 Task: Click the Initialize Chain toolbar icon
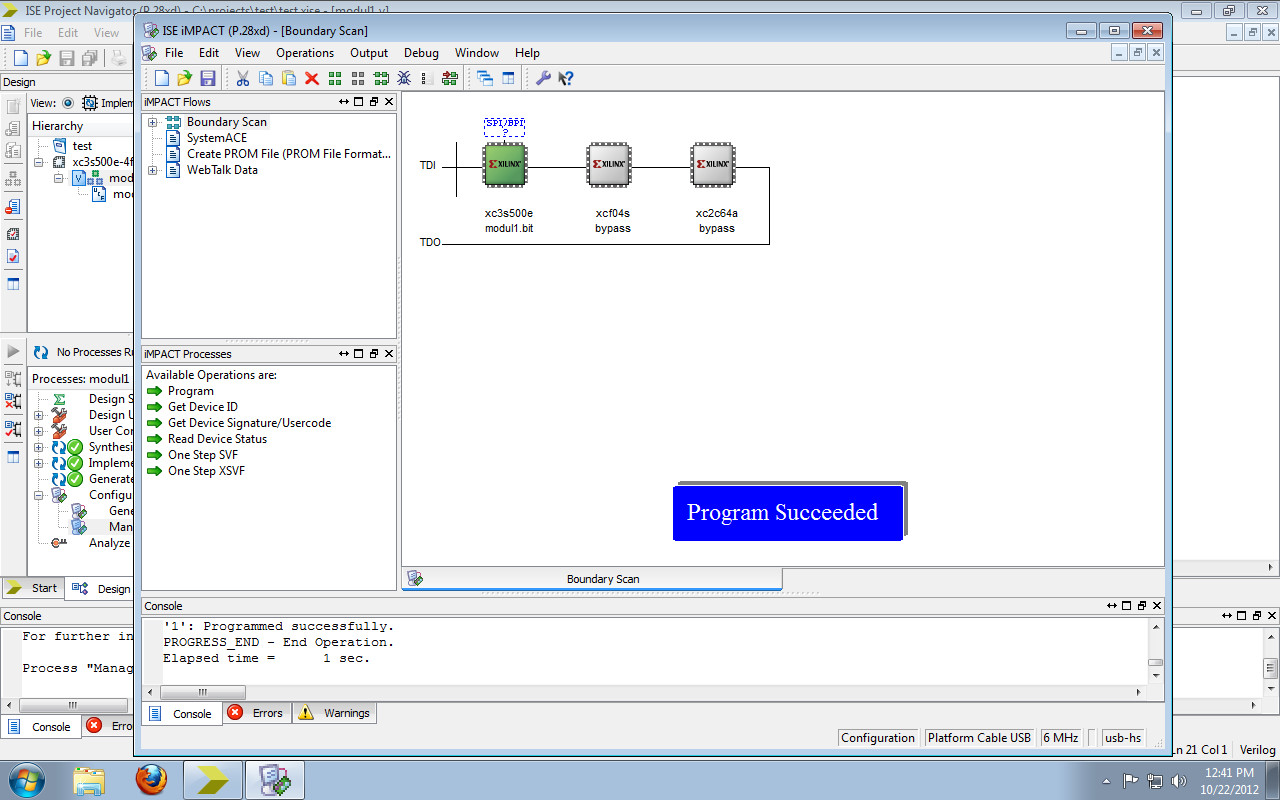pyautogui.click(x=380, y=77)
